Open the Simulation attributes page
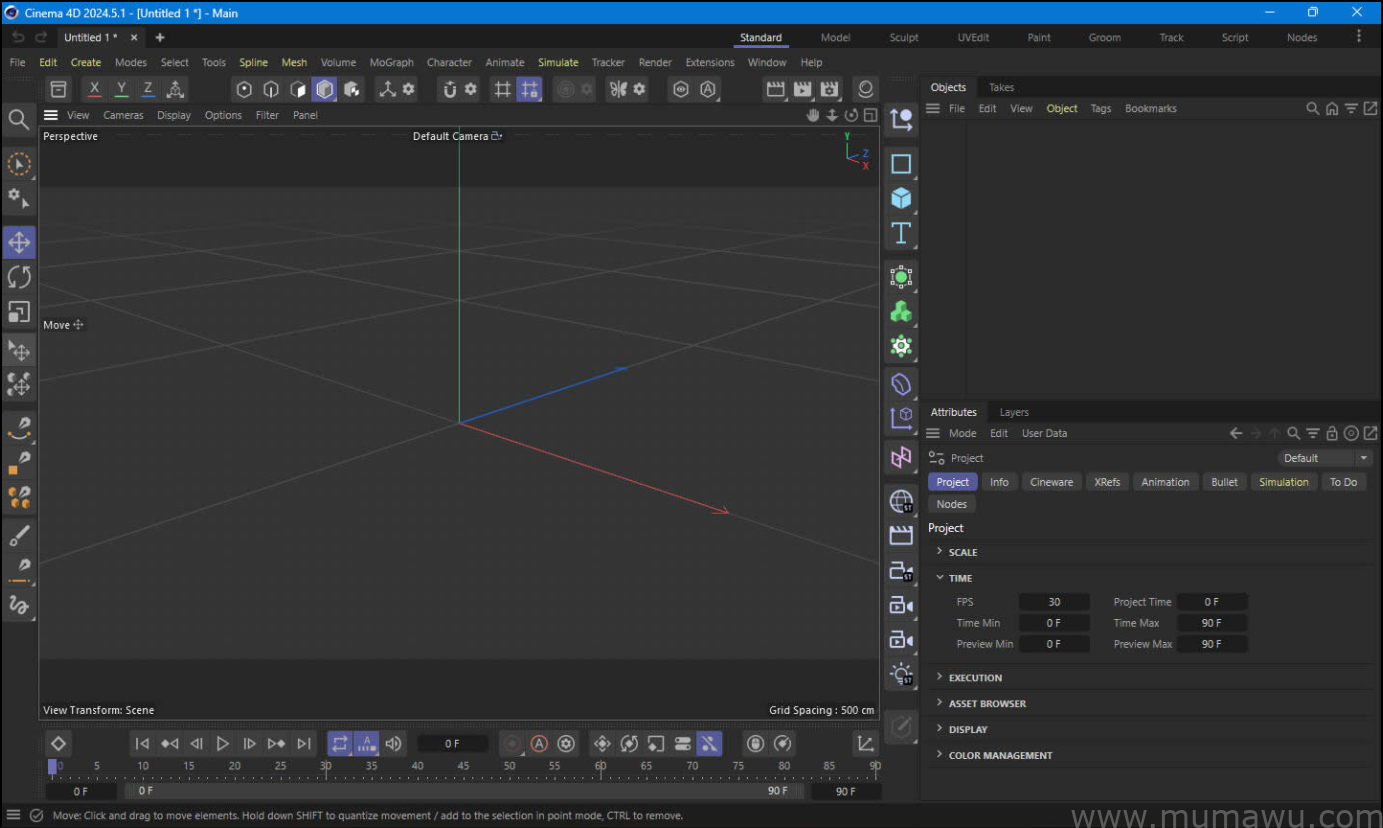 point(1283,481)
